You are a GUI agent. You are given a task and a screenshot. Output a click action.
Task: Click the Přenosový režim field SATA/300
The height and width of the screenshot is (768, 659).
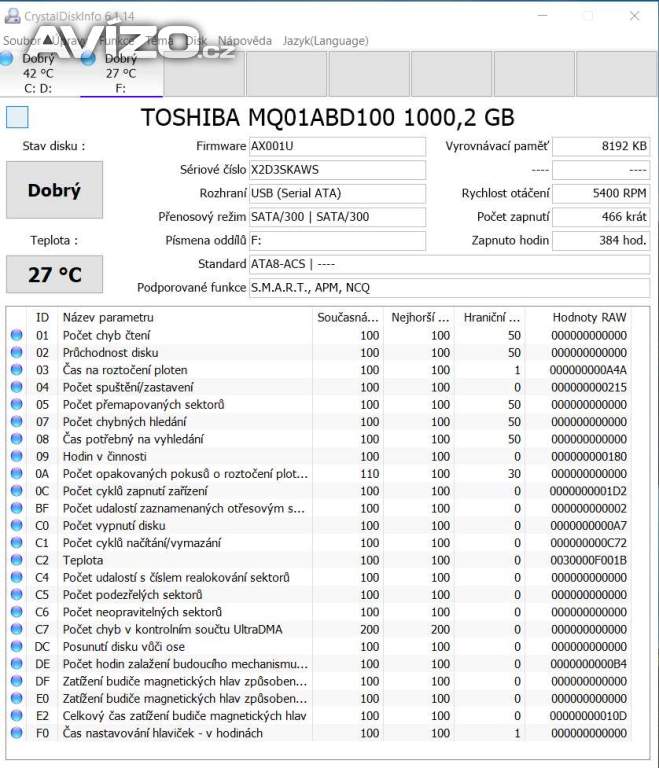[337, 216]
